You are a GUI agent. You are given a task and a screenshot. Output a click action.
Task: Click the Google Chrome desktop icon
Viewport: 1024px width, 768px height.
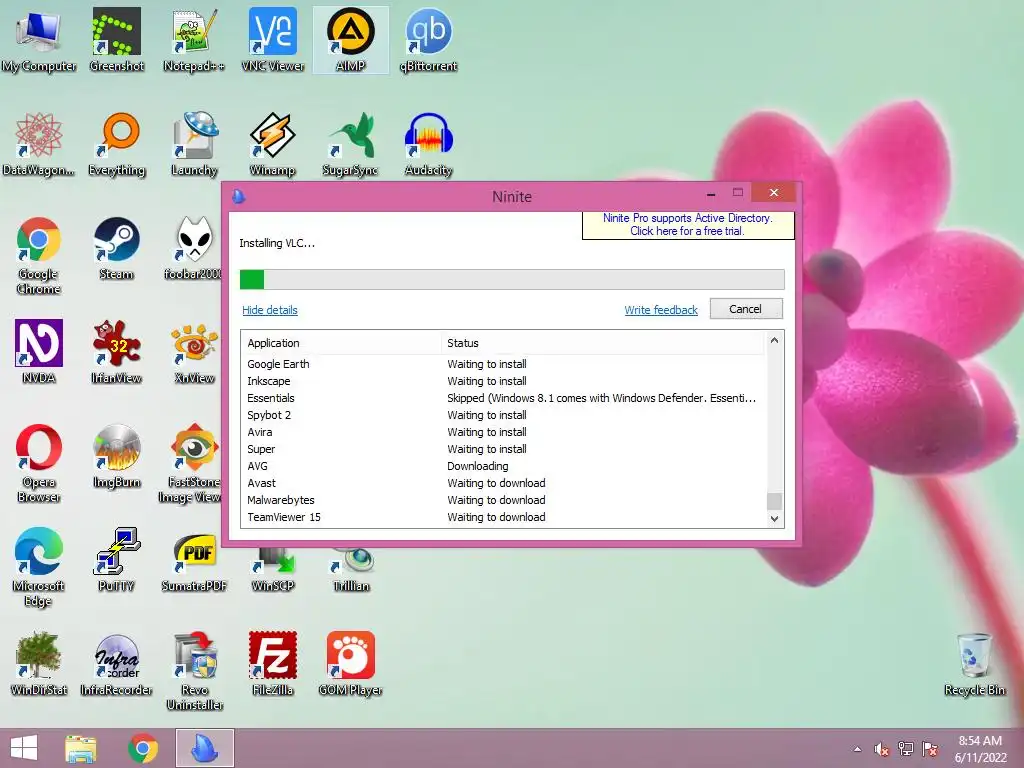(39, 255)
